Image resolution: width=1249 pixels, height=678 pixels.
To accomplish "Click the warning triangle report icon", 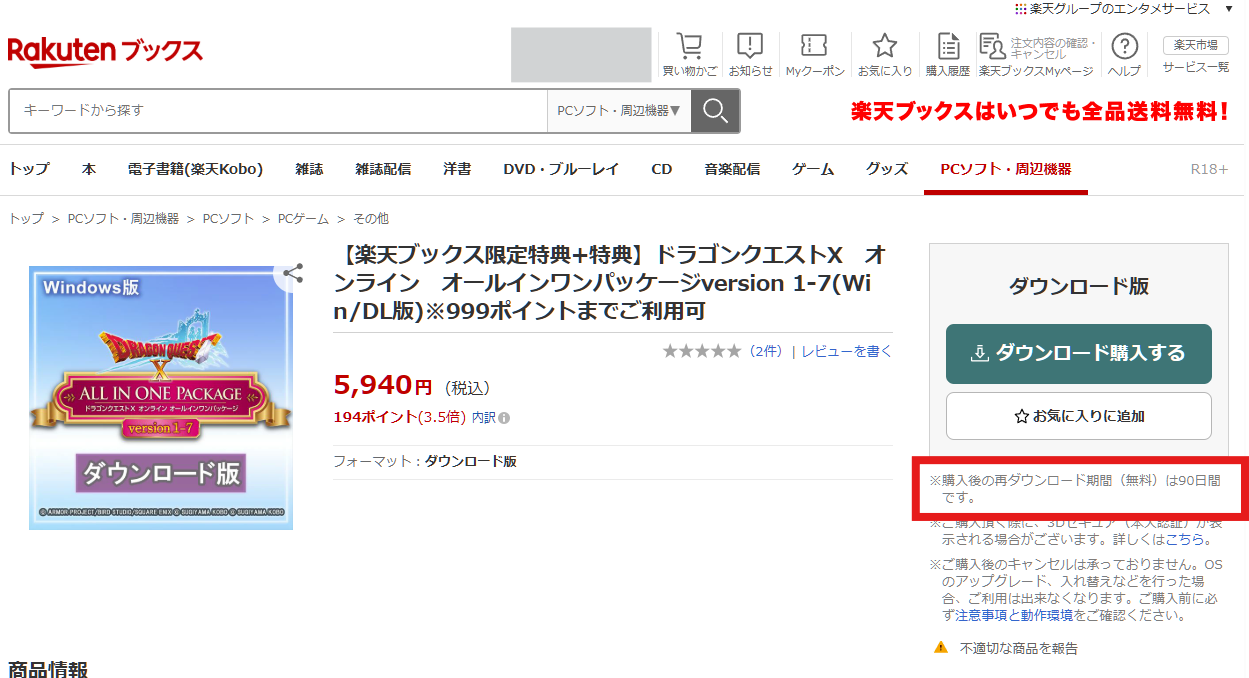I will pos(940,647).
